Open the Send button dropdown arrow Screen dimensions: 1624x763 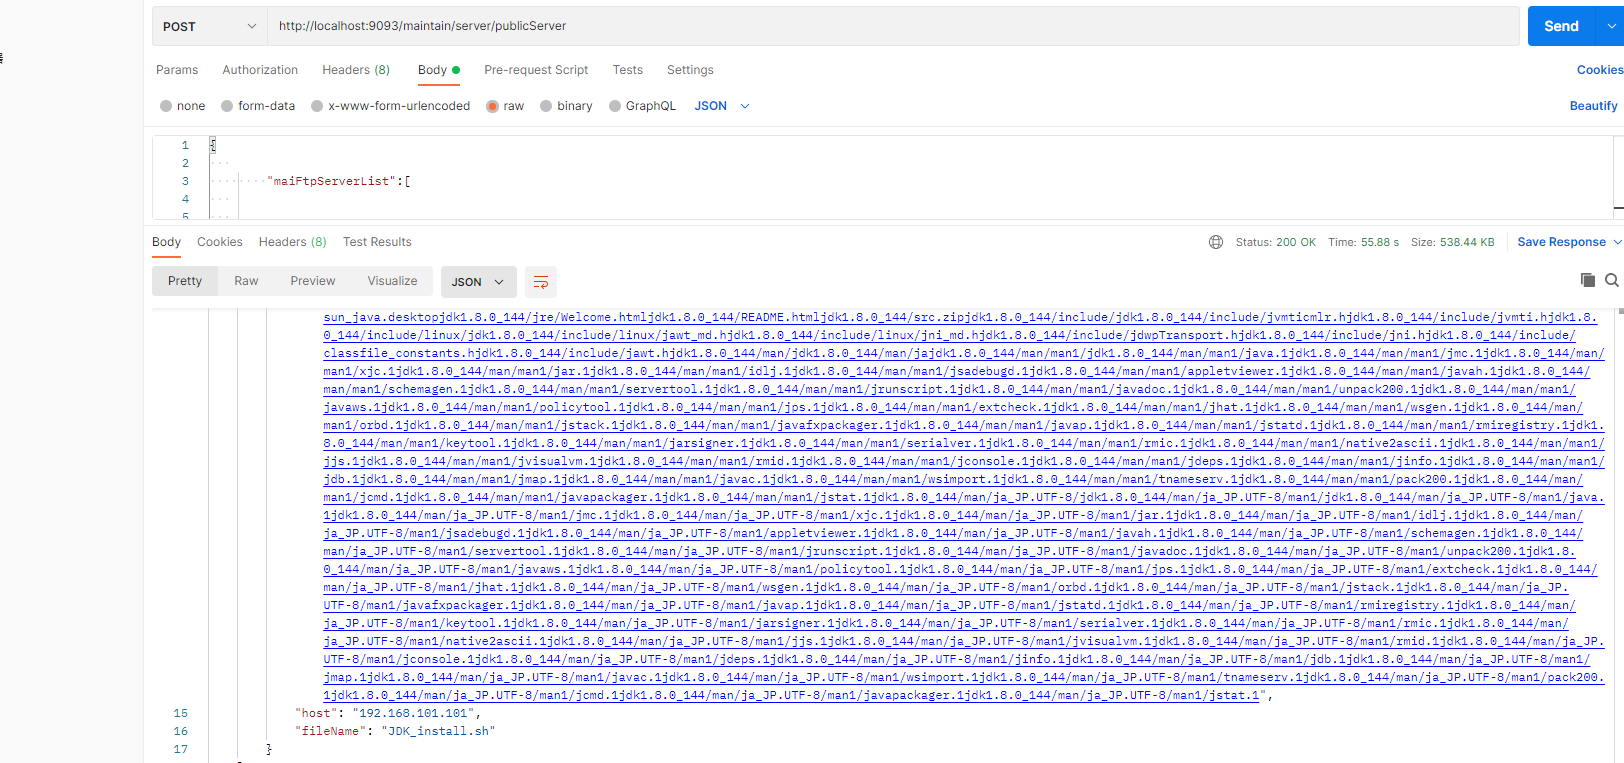click(x=1610, y=26)
